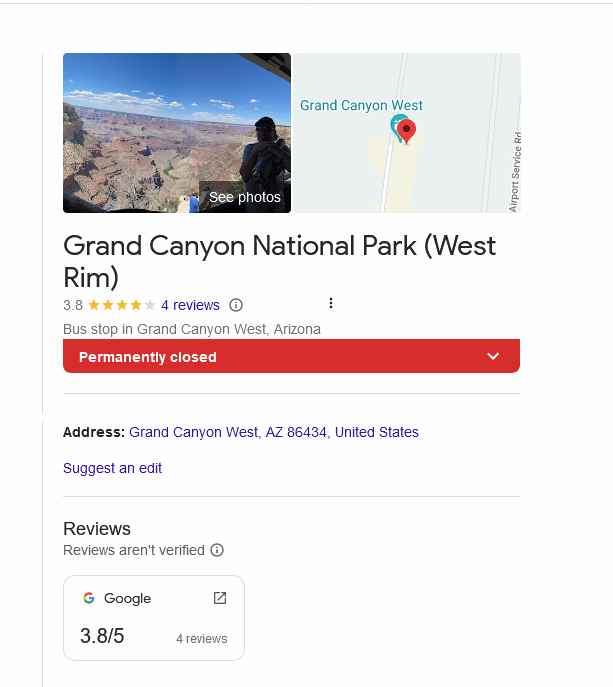Viewport: 613px width, 687px height.
Task: Open external link icon in Google card
Action: click(x=220, y=598)
